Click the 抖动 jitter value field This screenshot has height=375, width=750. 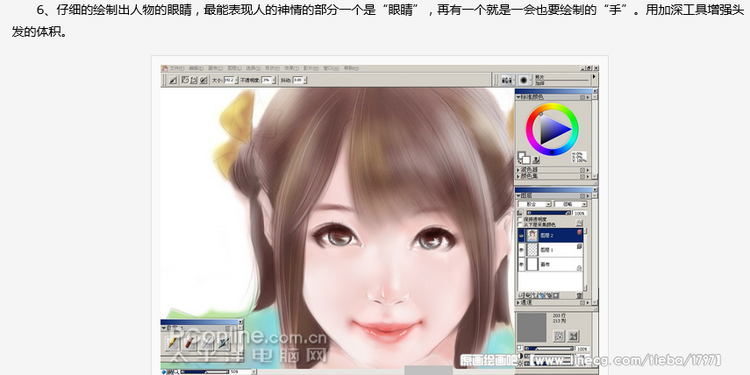click(298, 80)
